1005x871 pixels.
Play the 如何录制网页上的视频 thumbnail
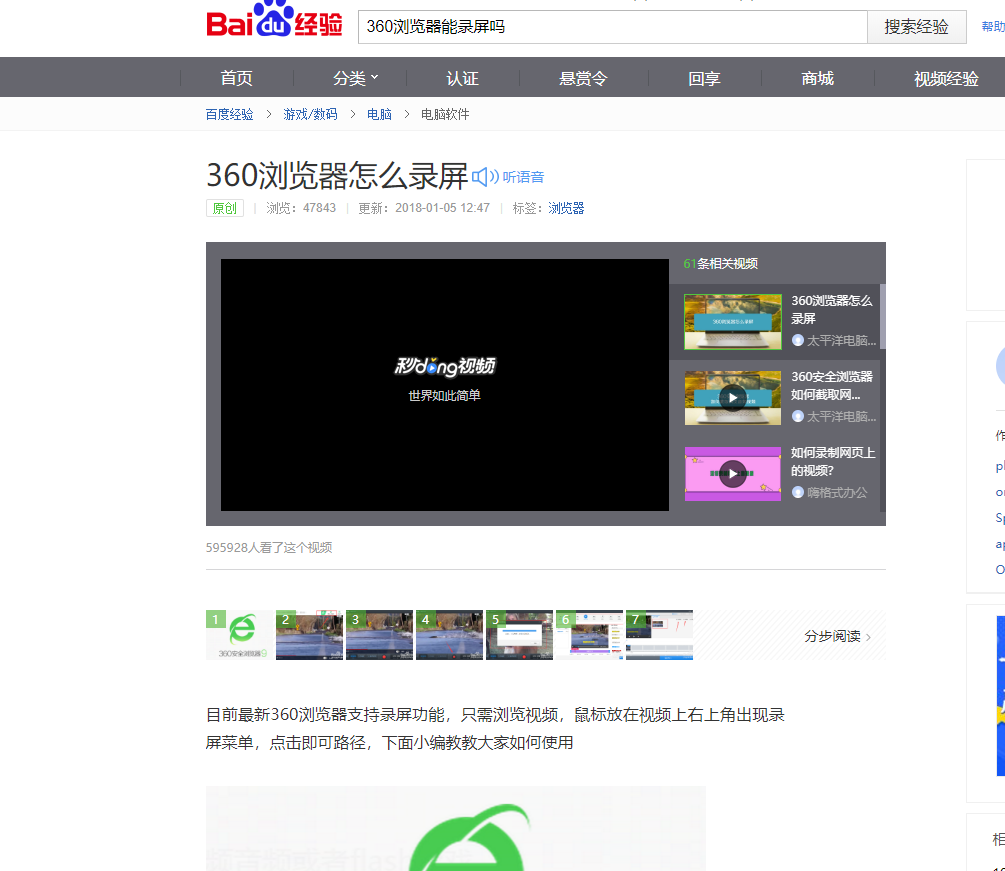[733, 474]
